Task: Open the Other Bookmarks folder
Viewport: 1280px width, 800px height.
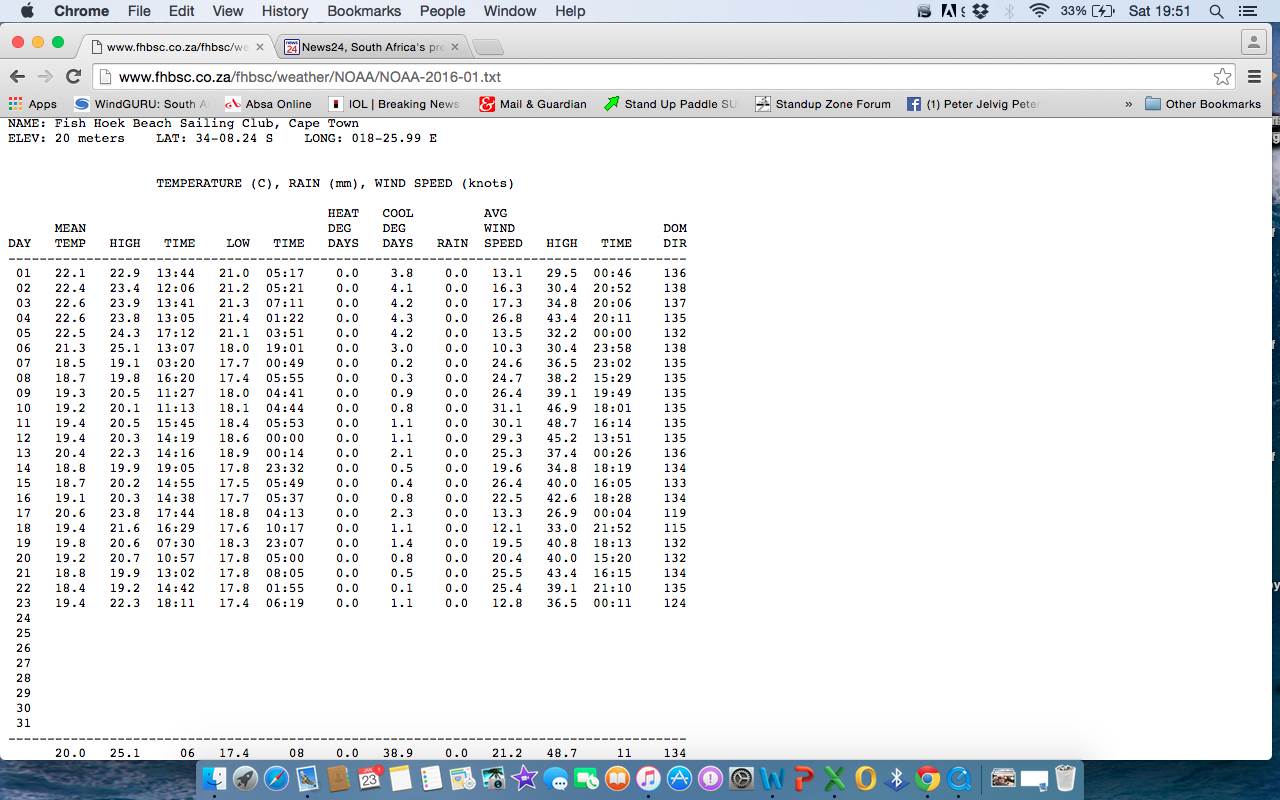Action: [x=1203, y=104]
